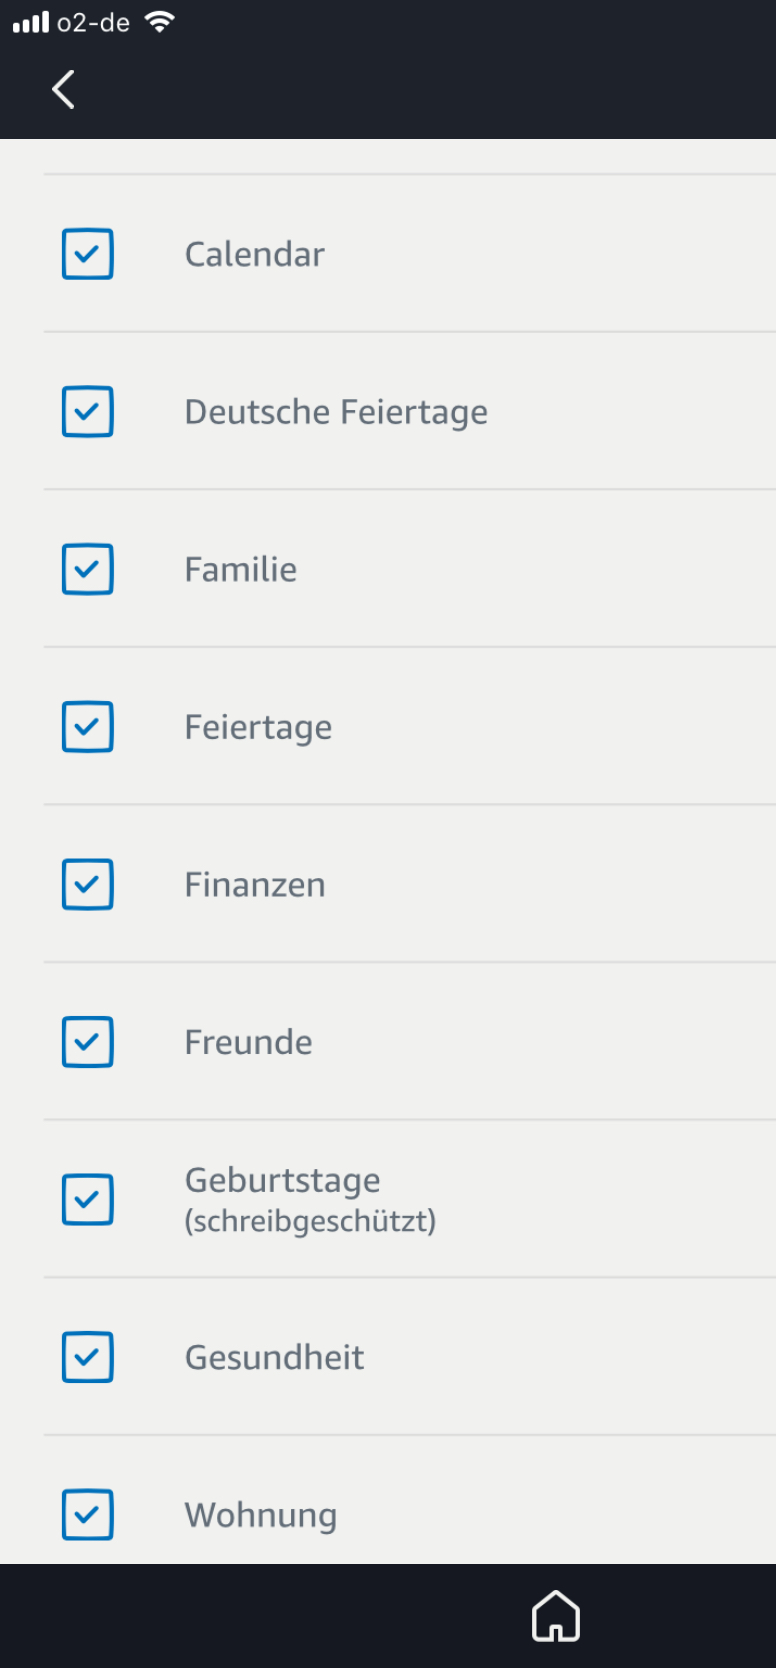Tap the Deutsche Feiertage label
Screen dimensions: 776x1668
[336, 412]
